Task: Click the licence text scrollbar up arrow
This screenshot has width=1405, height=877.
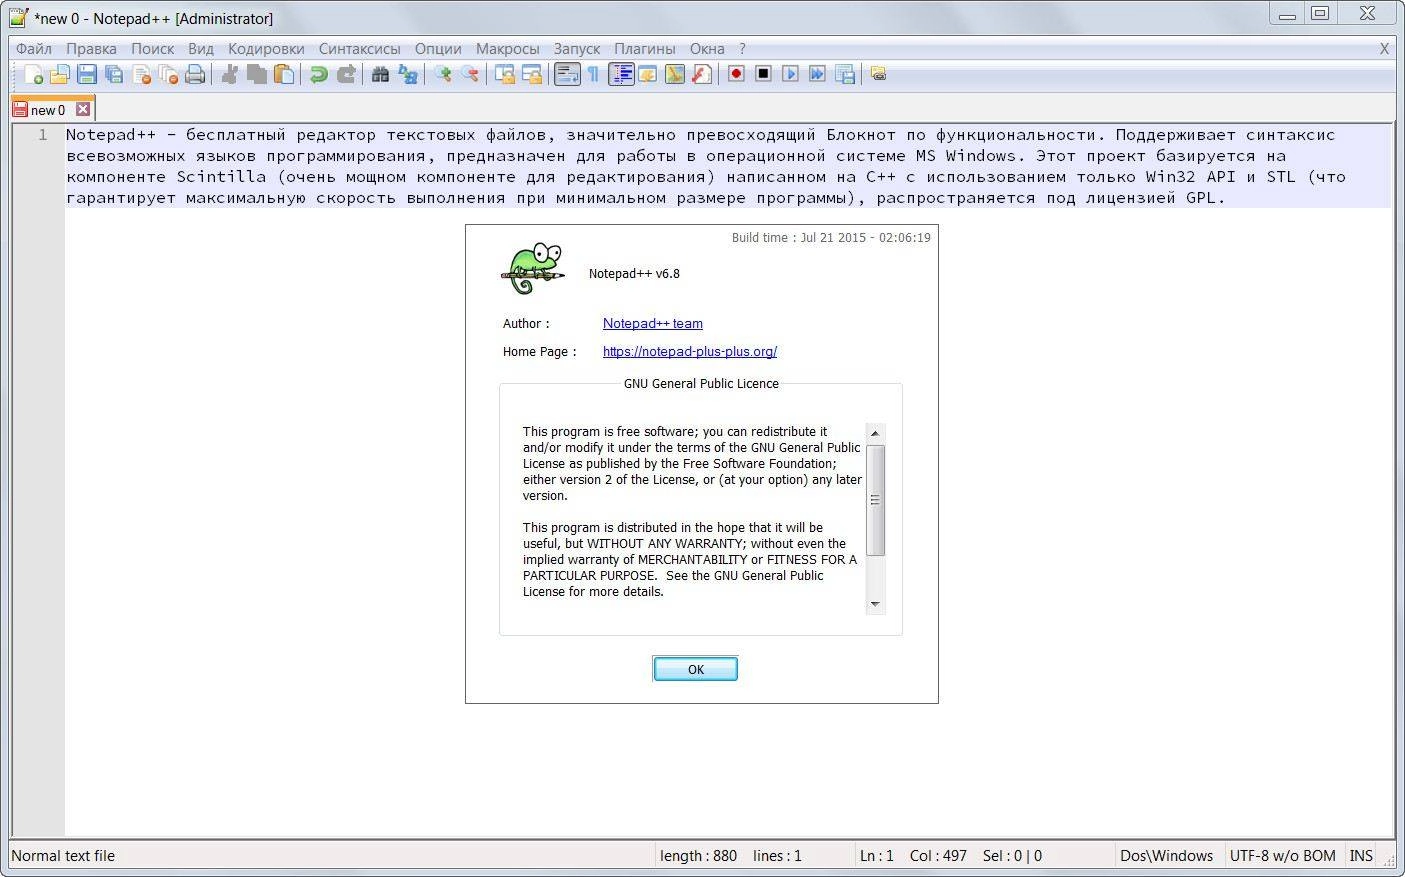Action: click(x=875, y=433)
